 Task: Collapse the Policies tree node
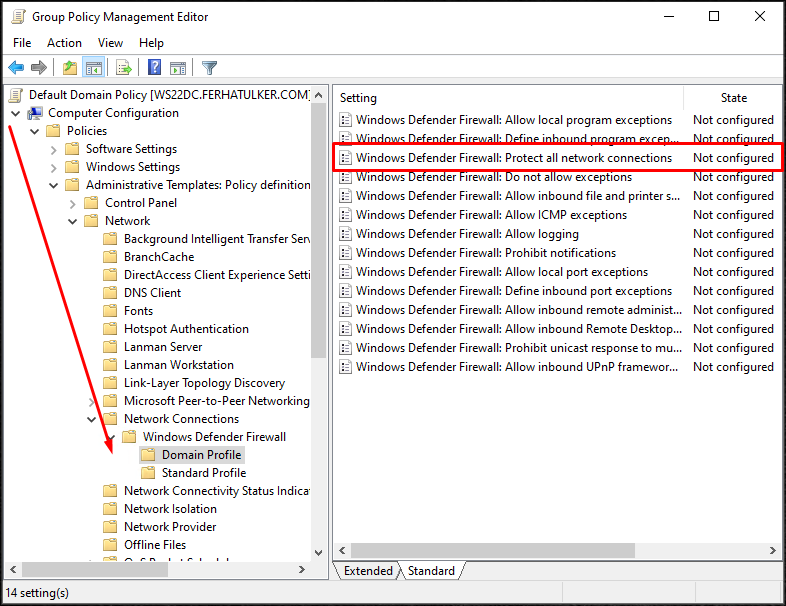click(35, 131)
